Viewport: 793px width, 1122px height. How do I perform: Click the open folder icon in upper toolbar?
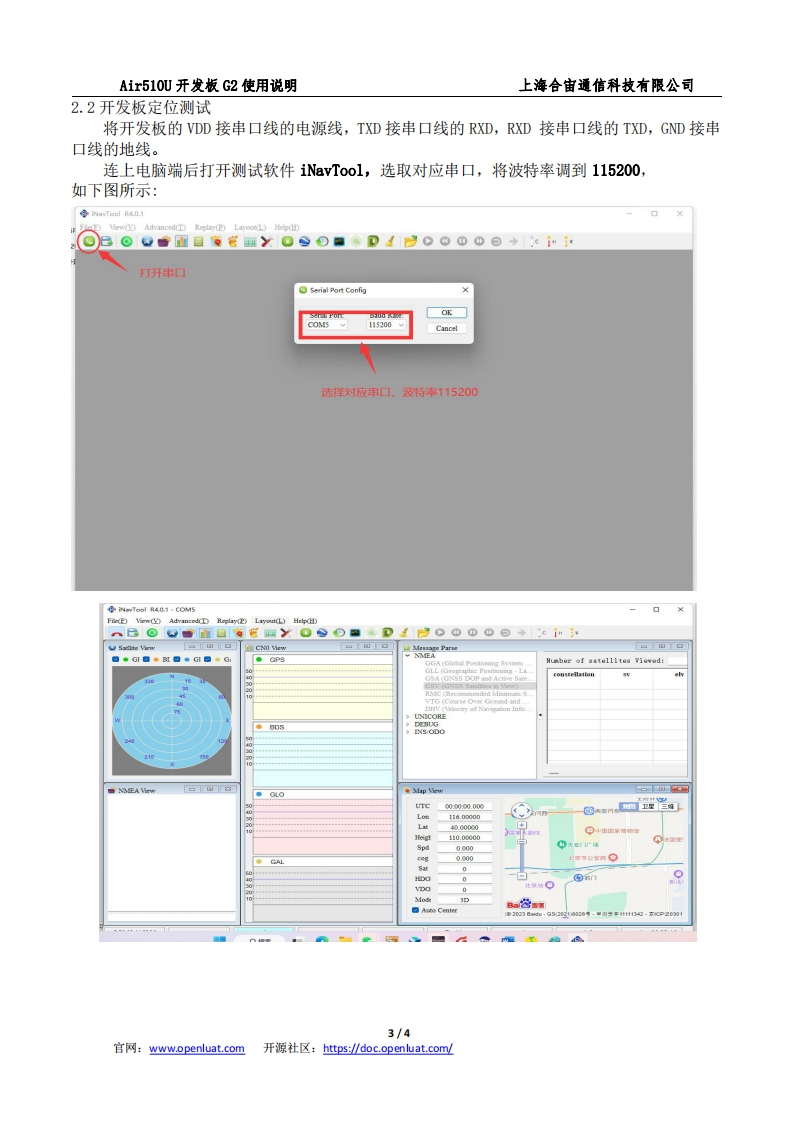(410, 241)
